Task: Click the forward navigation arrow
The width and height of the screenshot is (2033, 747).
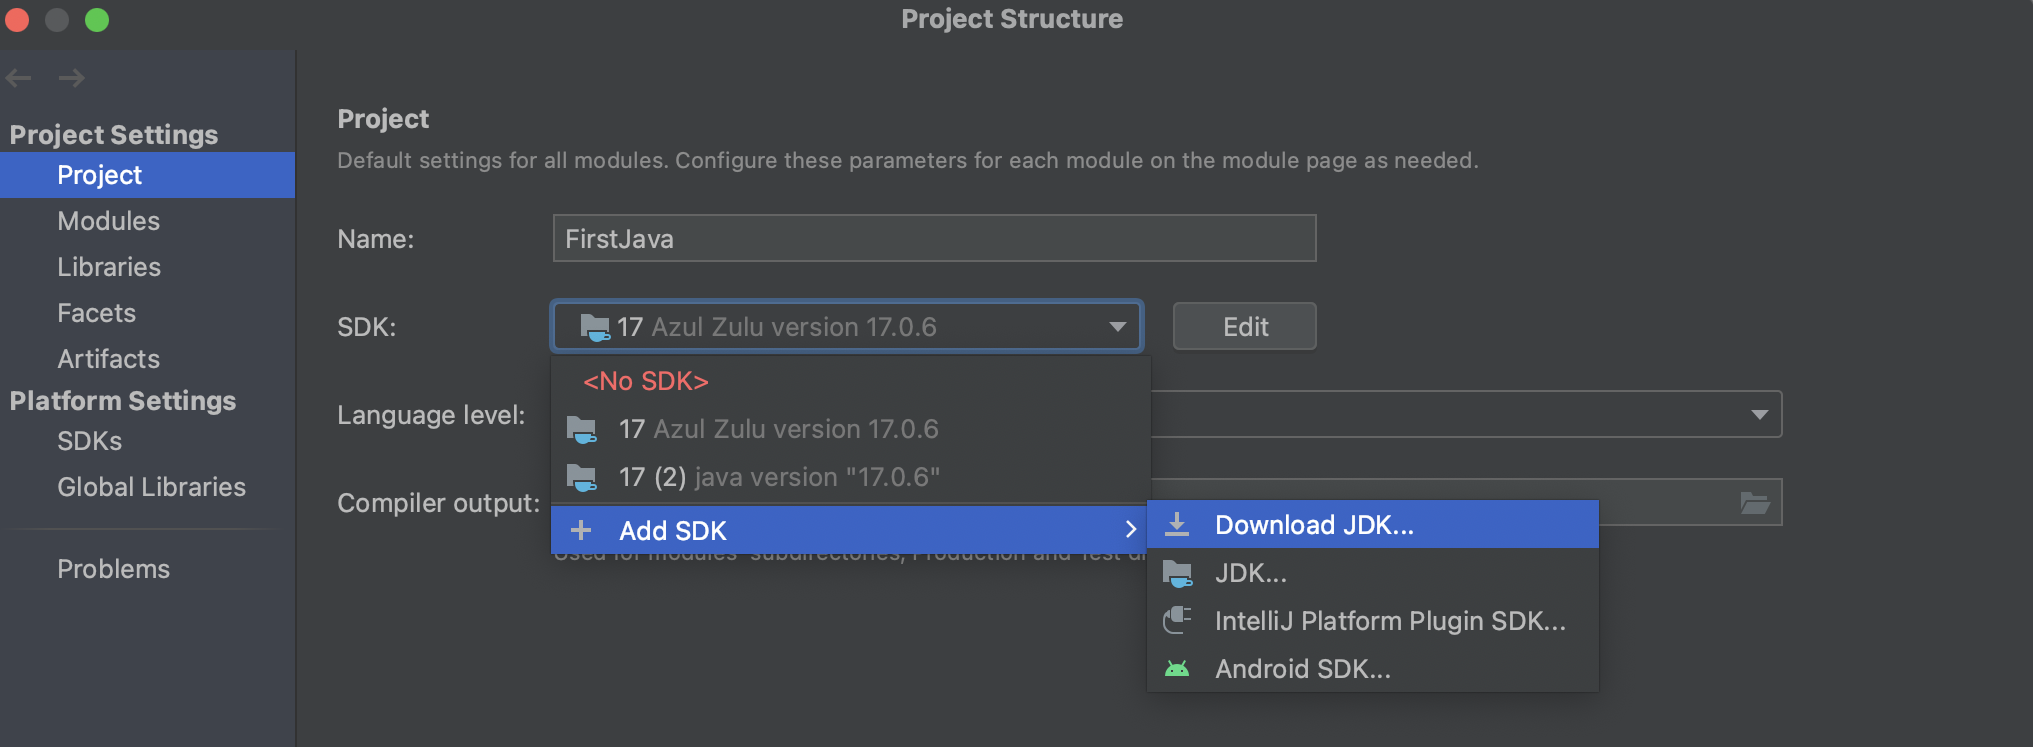Action: [x=71, y=78]
